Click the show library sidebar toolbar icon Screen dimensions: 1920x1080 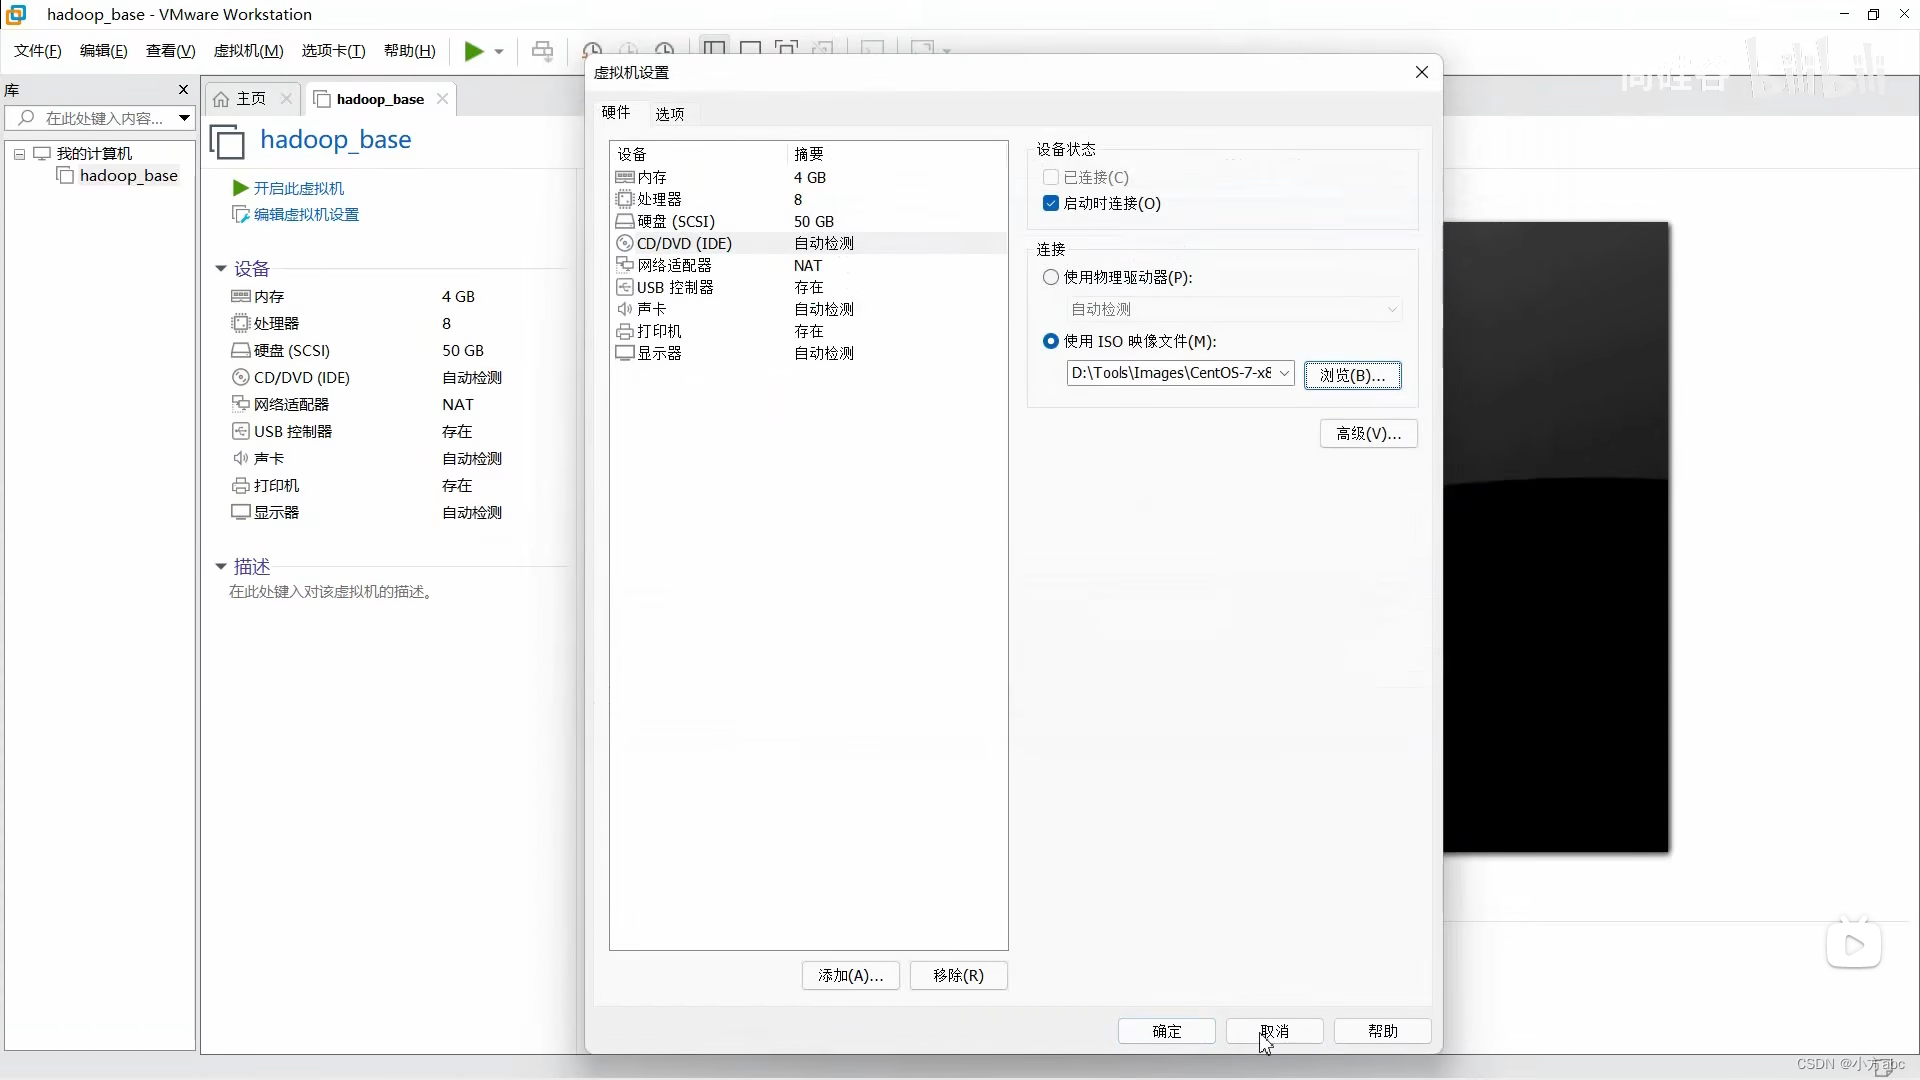(713, 49)
